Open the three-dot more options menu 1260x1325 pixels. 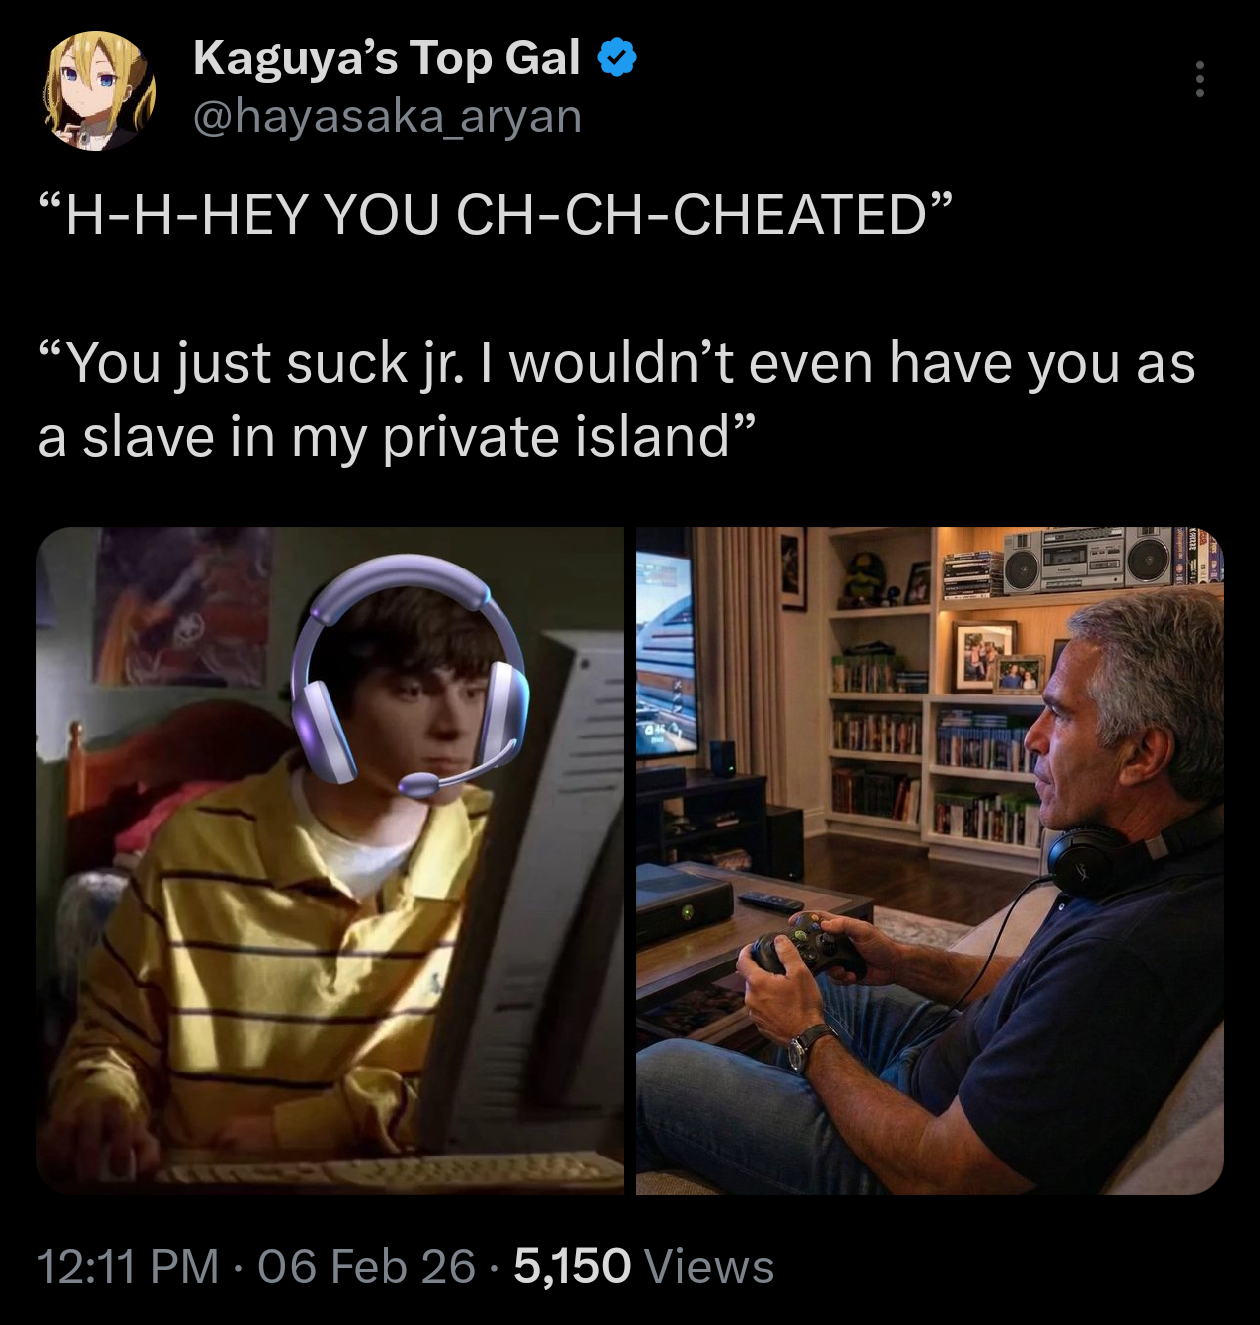[x=1199, y=79]
